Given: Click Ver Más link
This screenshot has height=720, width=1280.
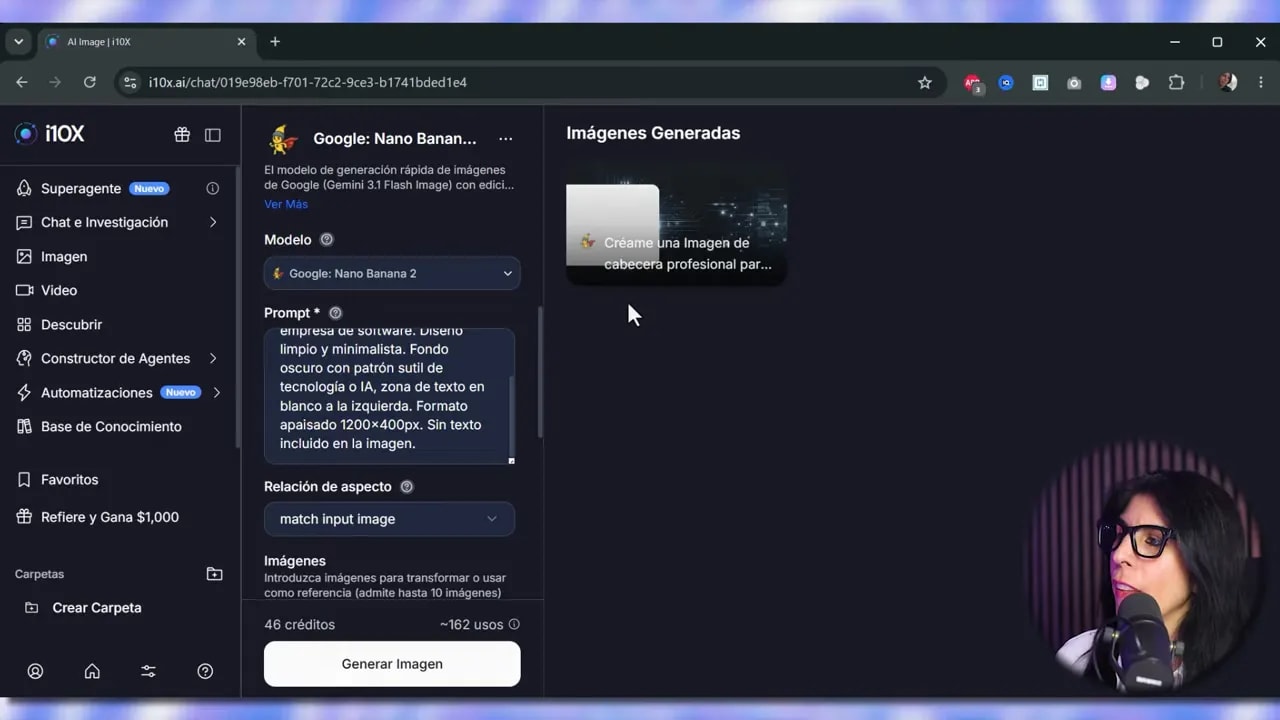Looking at the screenshot, I should pos(286,204).
